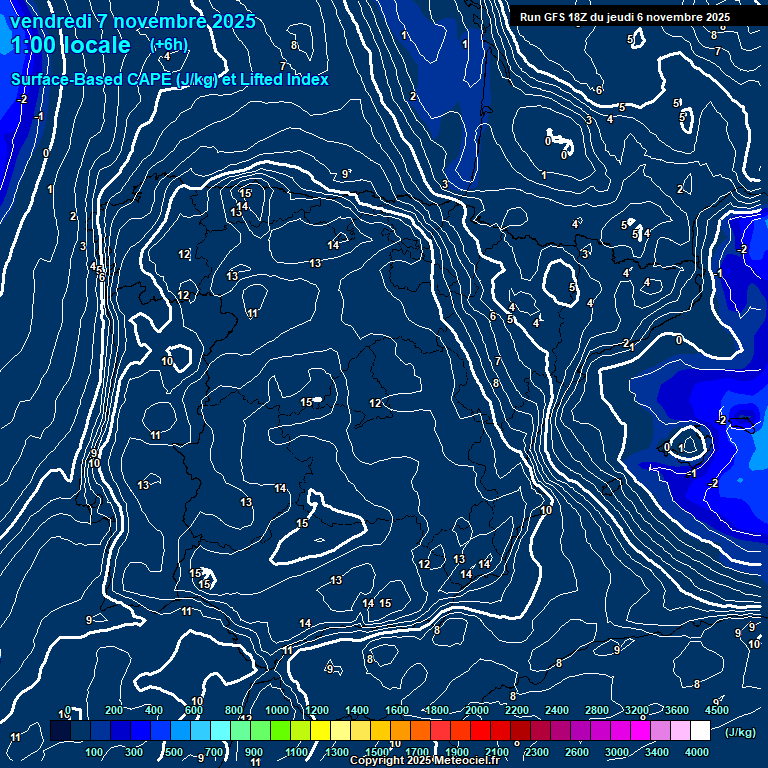Click the darkest first legend swatch
Image resolution: width=768 pixels, height=768 pixels.
[x=60, y=732]
